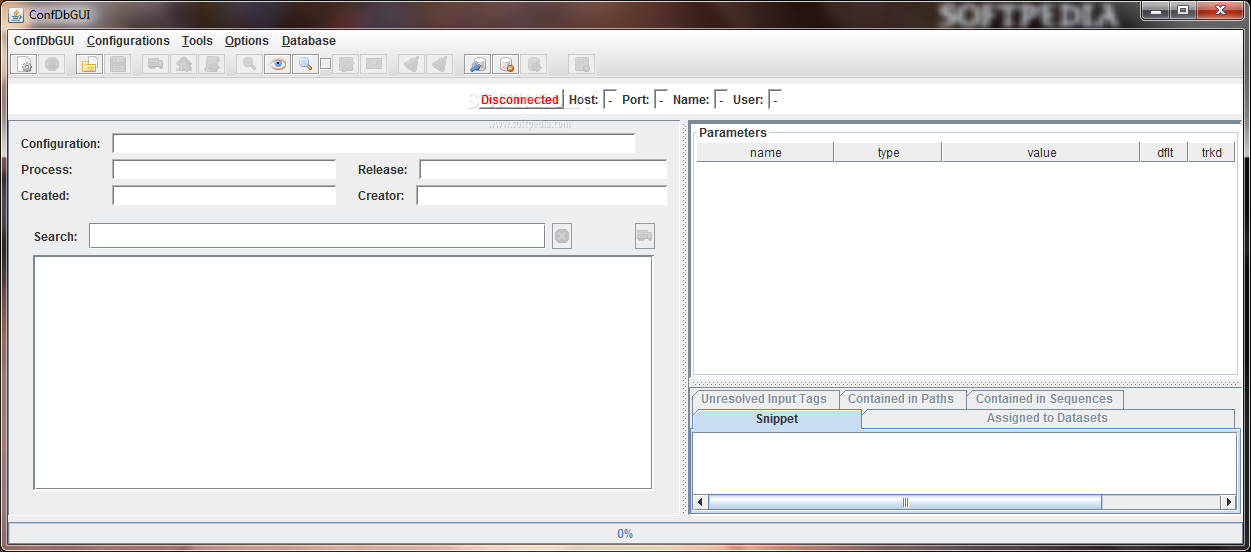This screenshot has width=1251, height=552.
Task: Switch to the Contained in Sequences tab
Action: pyautogui.click(x=1044, y=399)
